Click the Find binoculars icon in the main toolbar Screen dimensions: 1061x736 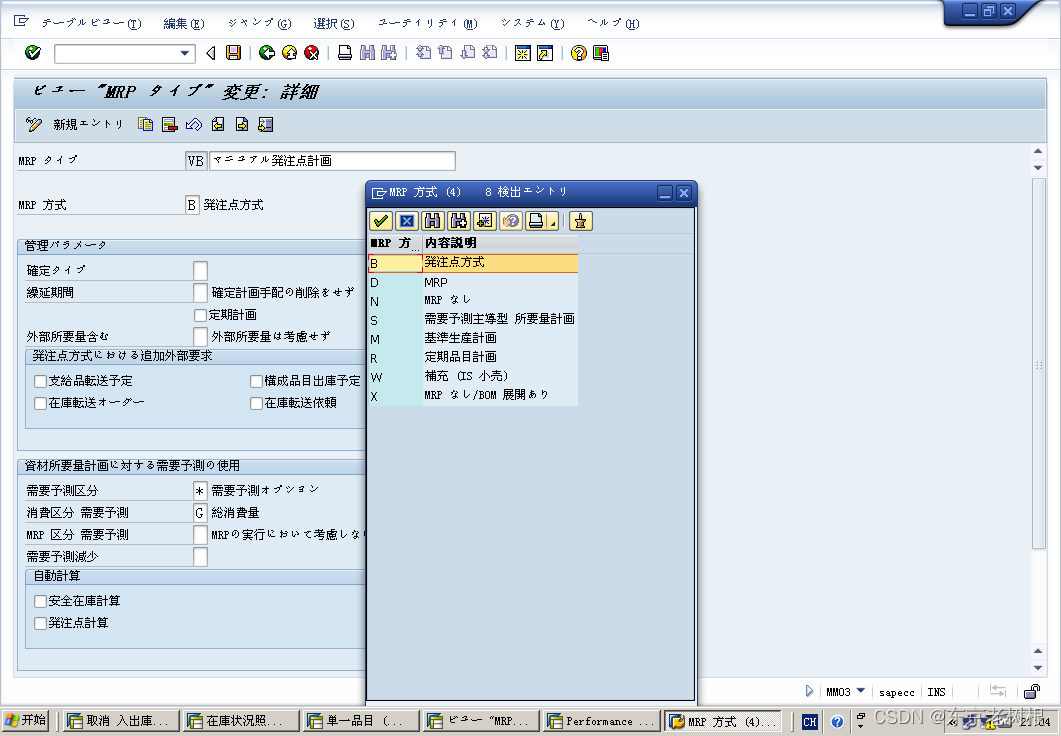[x=367, y=53]
